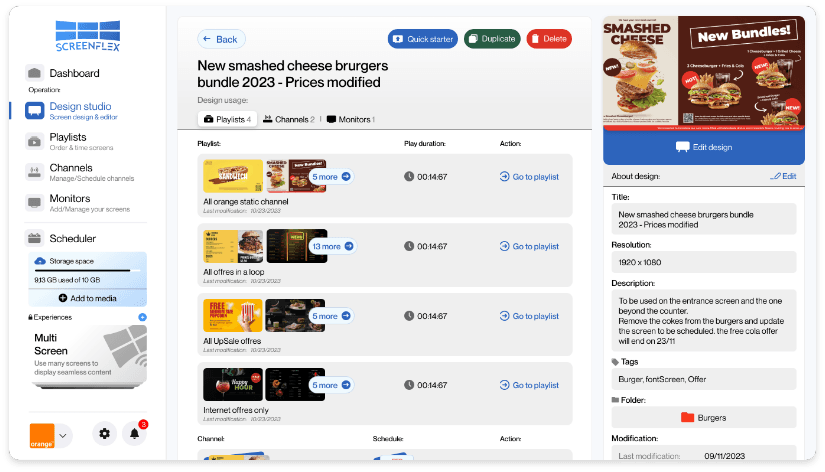Open the Monitors sidebar icon
825x472 pixels.
pyautogui.click(x=34, y=202)
